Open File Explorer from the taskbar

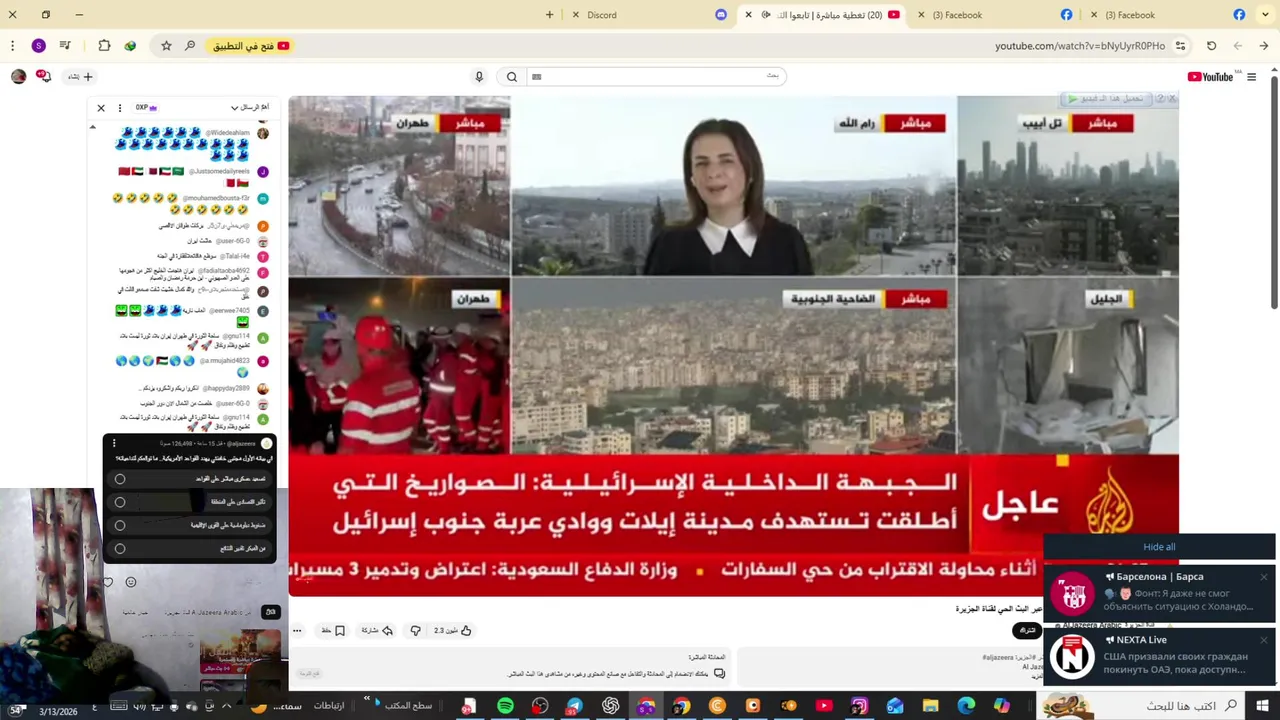point(931,706)
